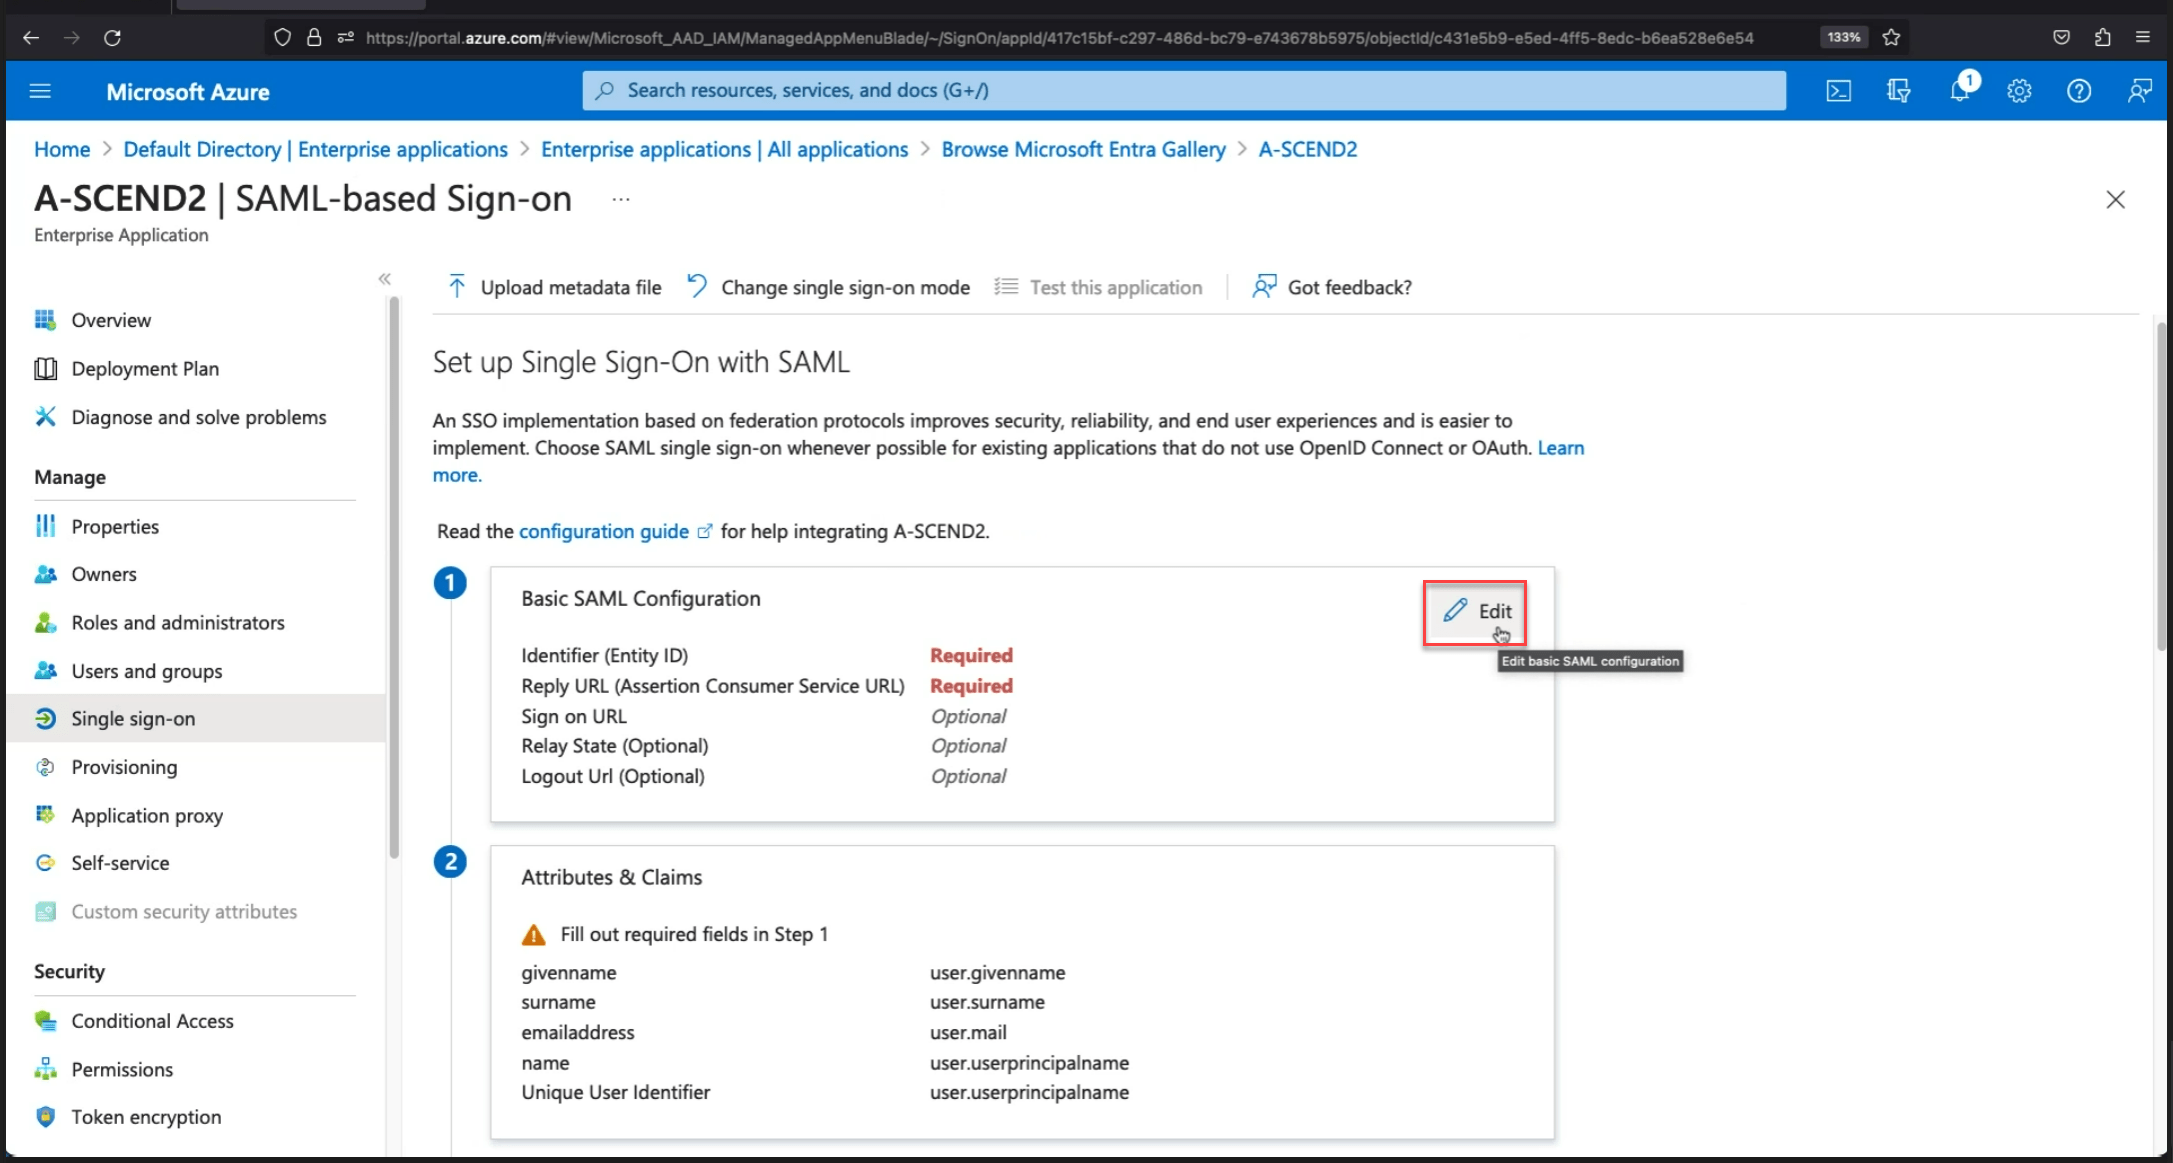Click the notifications bell icon

(x=1959, y=91)
